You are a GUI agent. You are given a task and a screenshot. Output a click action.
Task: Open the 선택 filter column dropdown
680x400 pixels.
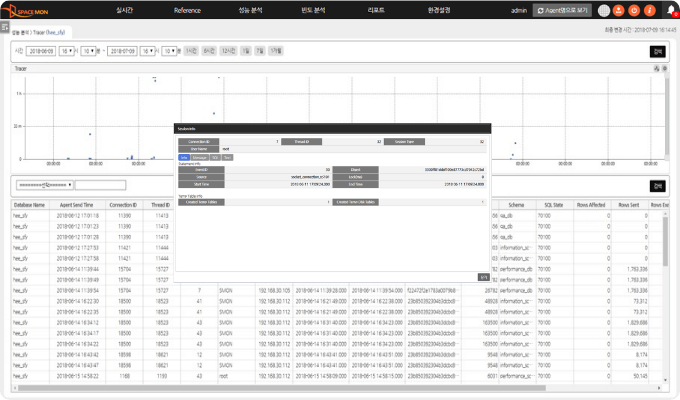pos(45,185)
